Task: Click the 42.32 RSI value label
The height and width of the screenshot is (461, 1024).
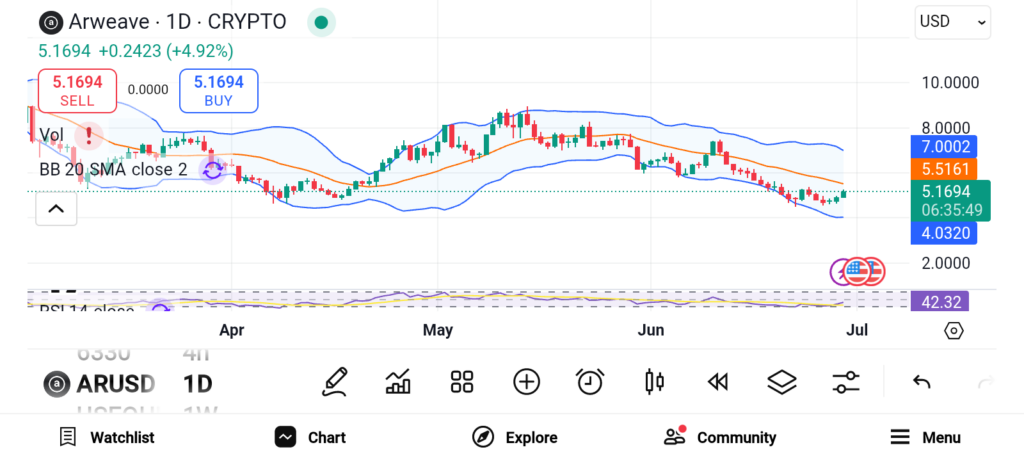Action: point(940,302)
